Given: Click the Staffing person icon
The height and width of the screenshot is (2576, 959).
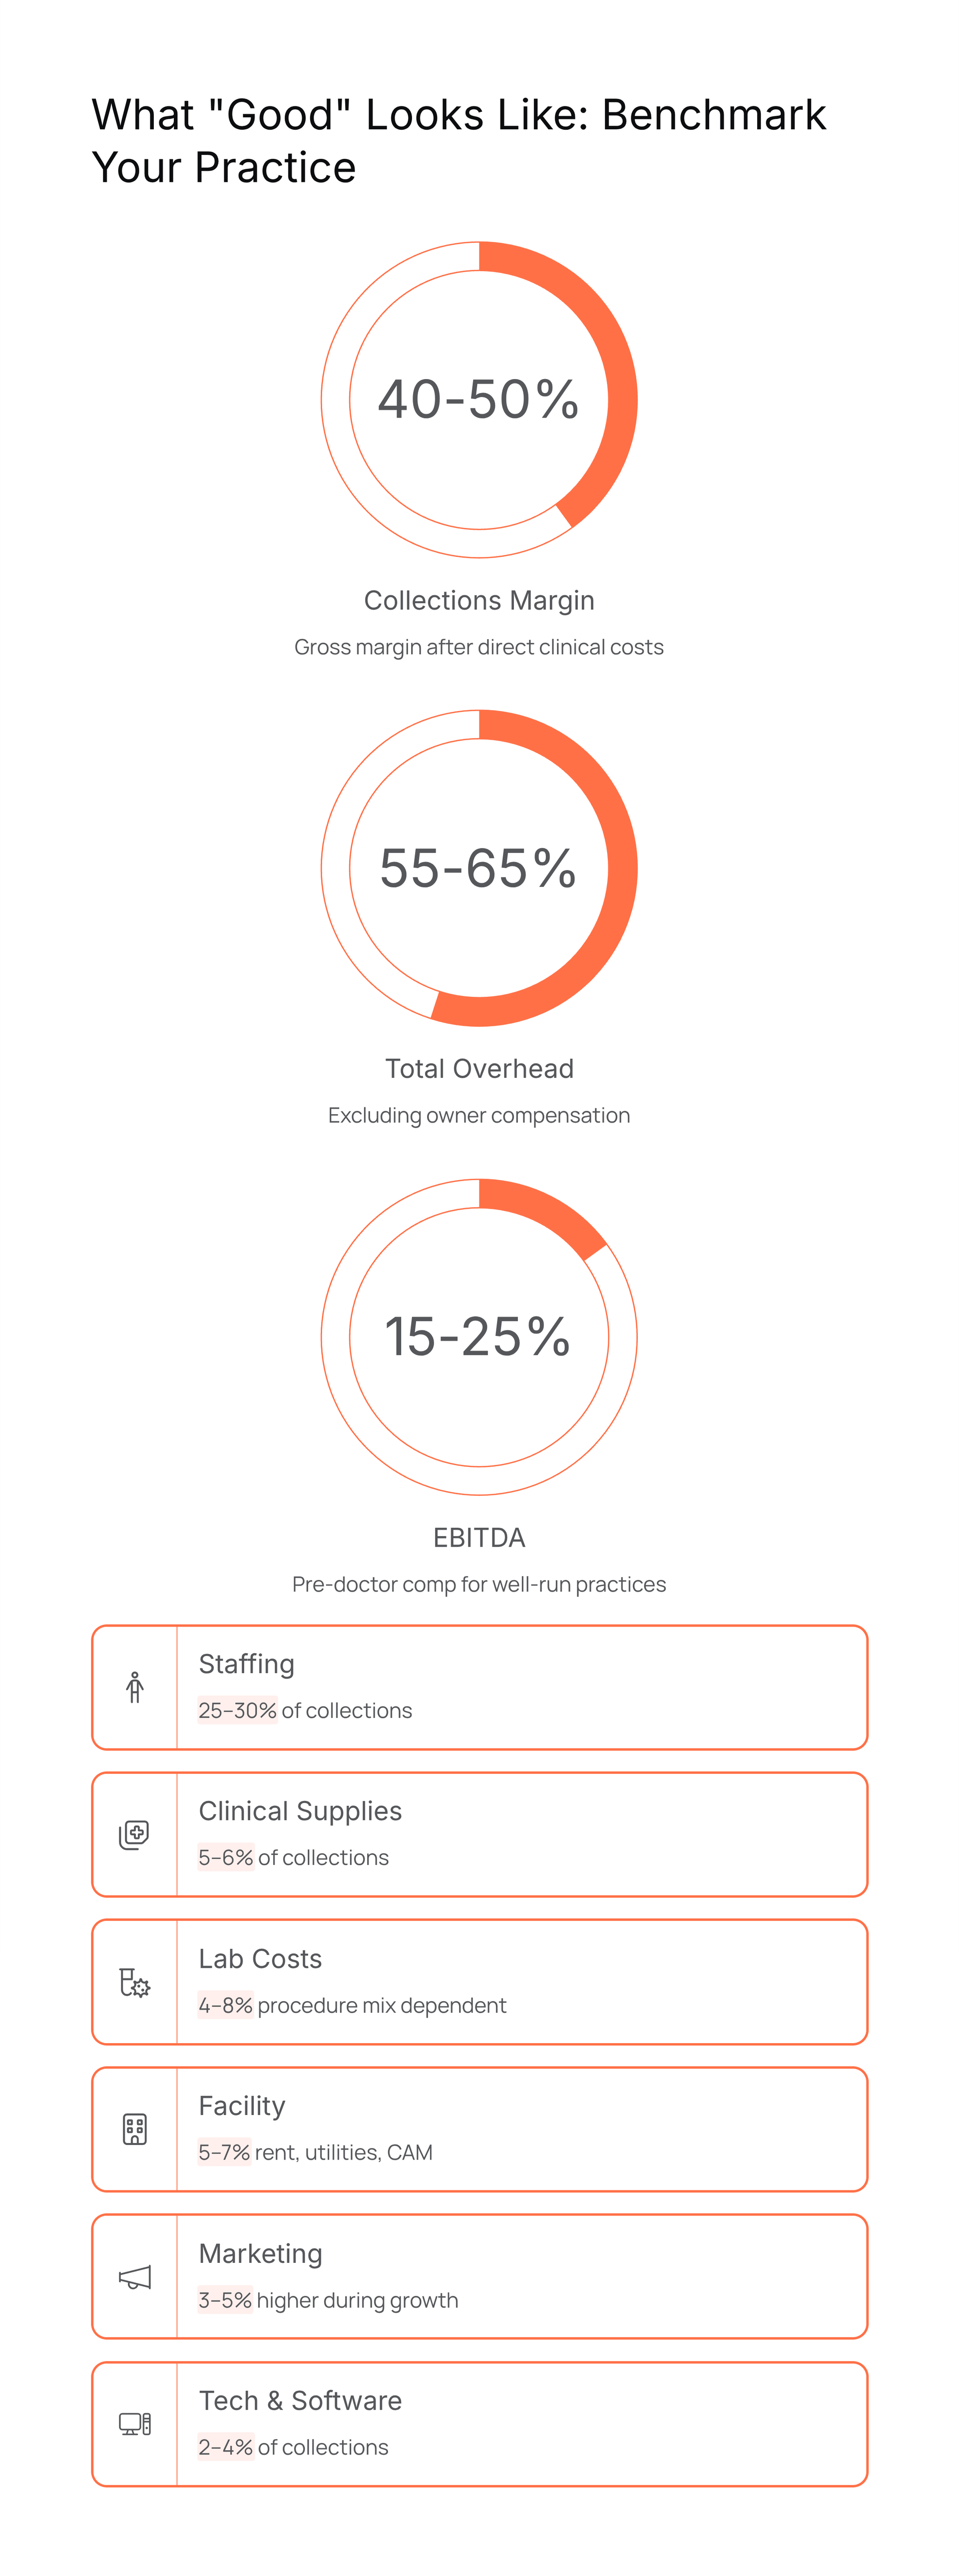Looking at the screenshot, I should [x=135, y=1688].
